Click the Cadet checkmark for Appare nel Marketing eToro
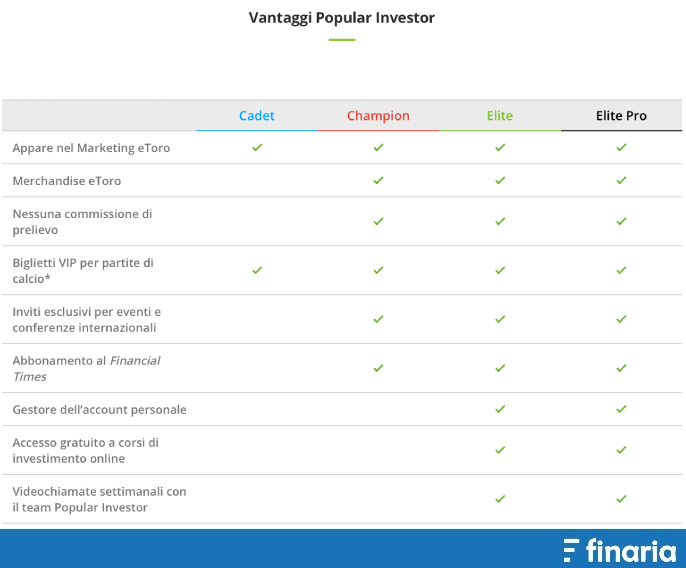The image size is (686, 568). (257, 147)
